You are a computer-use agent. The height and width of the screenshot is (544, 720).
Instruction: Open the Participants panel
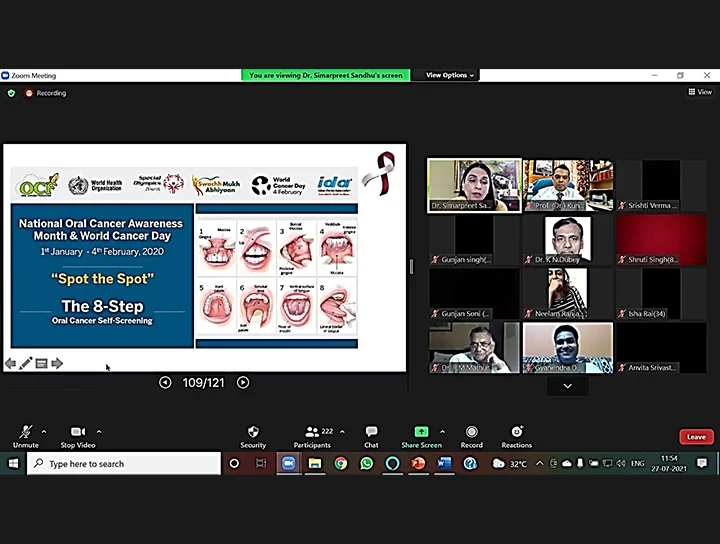pos(311,435)
